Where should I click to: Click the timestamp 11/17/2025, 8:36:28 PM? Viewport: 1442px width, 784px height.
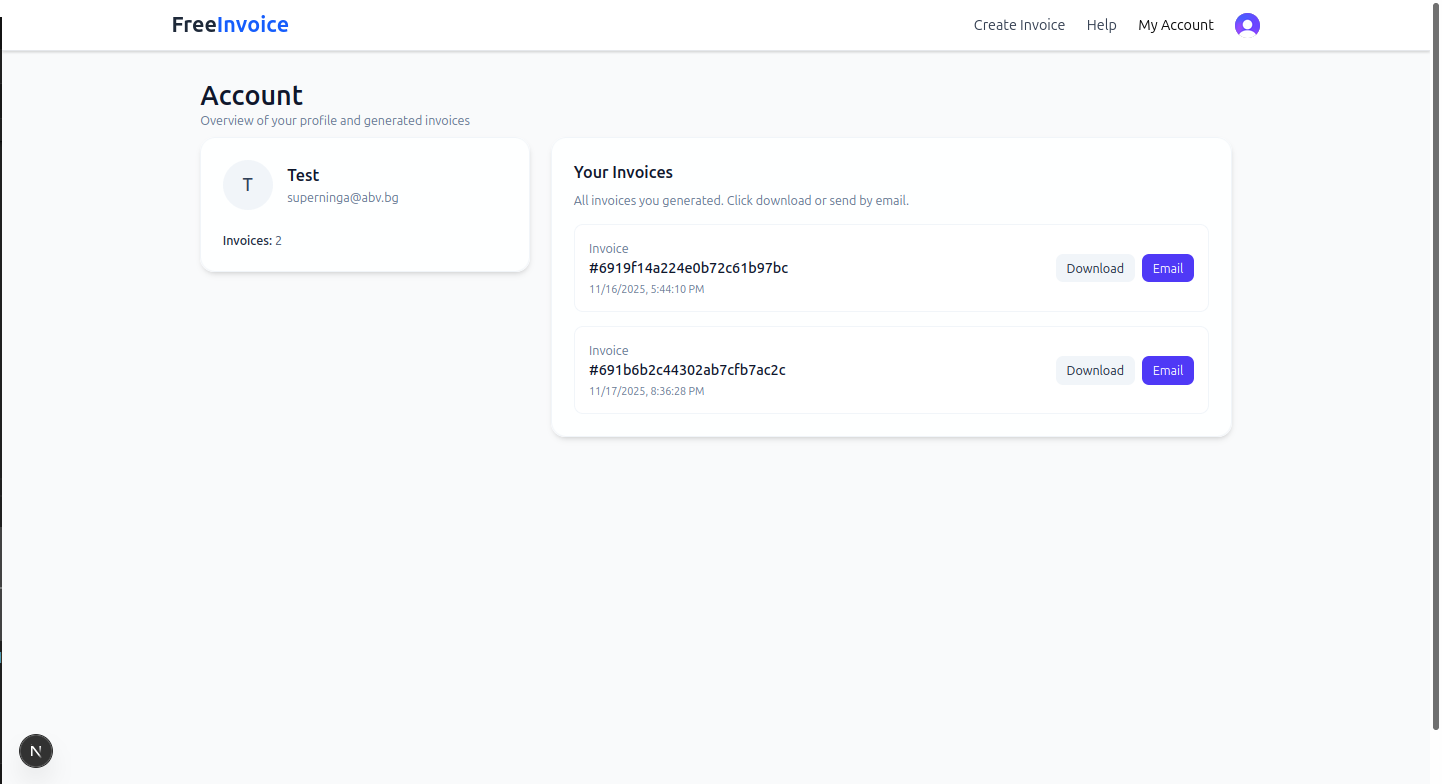coord(646,391)
